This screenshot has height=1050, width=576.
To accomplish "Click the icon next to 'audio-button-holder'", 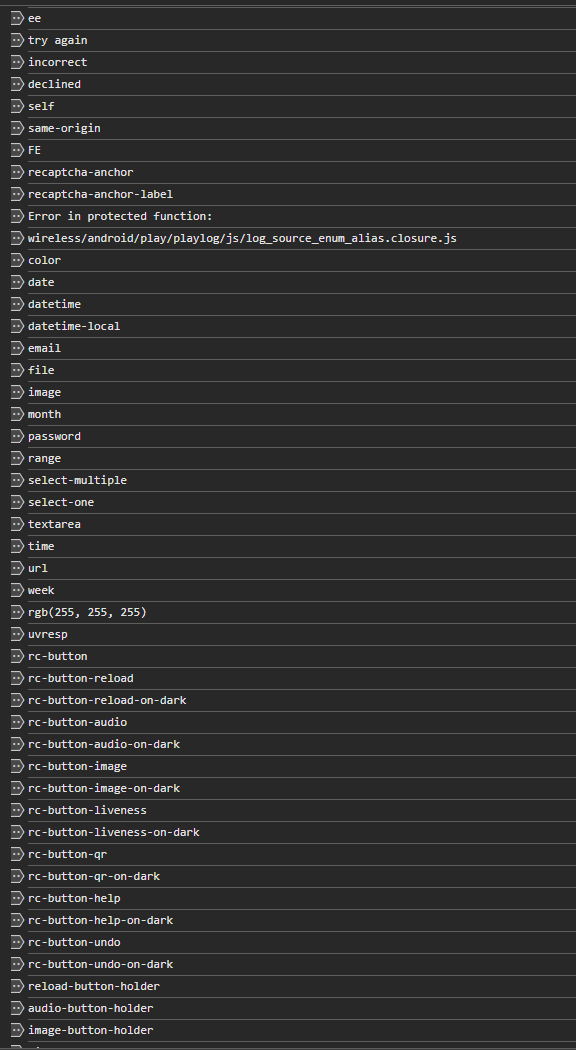I will (17, 1008).
